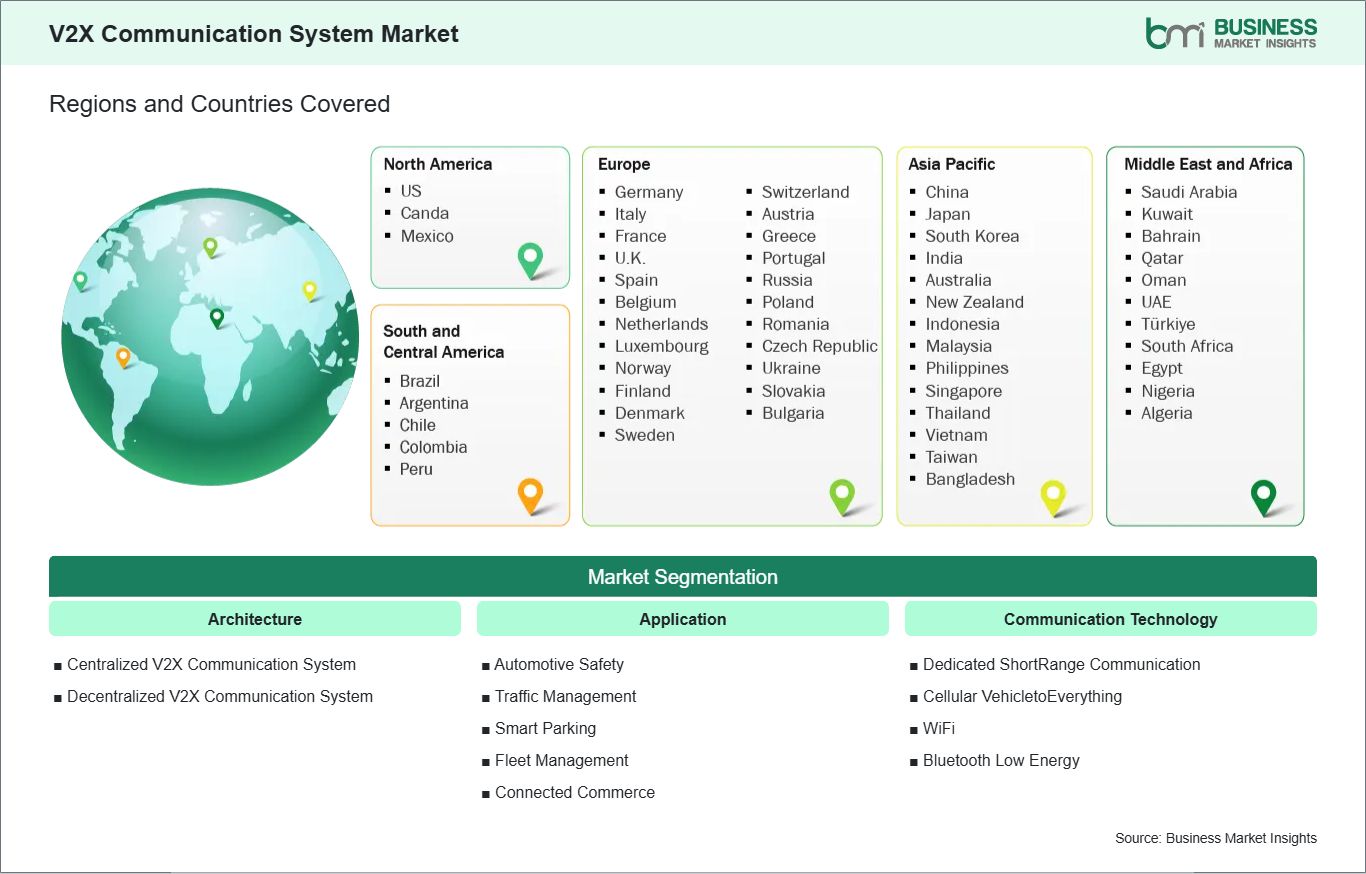Image resolution: width=1366 pixels, height=874 pixels.
Task: Click the Market Segmentation banner
Action: pyautogui.click(x=682, y=577)
